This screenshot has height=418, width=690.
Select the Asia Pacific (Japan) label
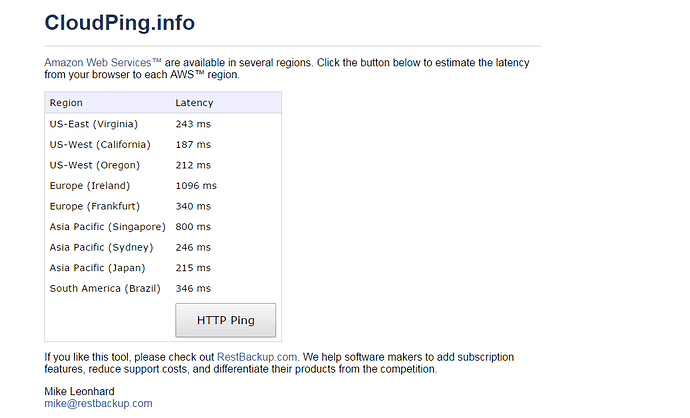pyautogui.click(x=97, y=268)
